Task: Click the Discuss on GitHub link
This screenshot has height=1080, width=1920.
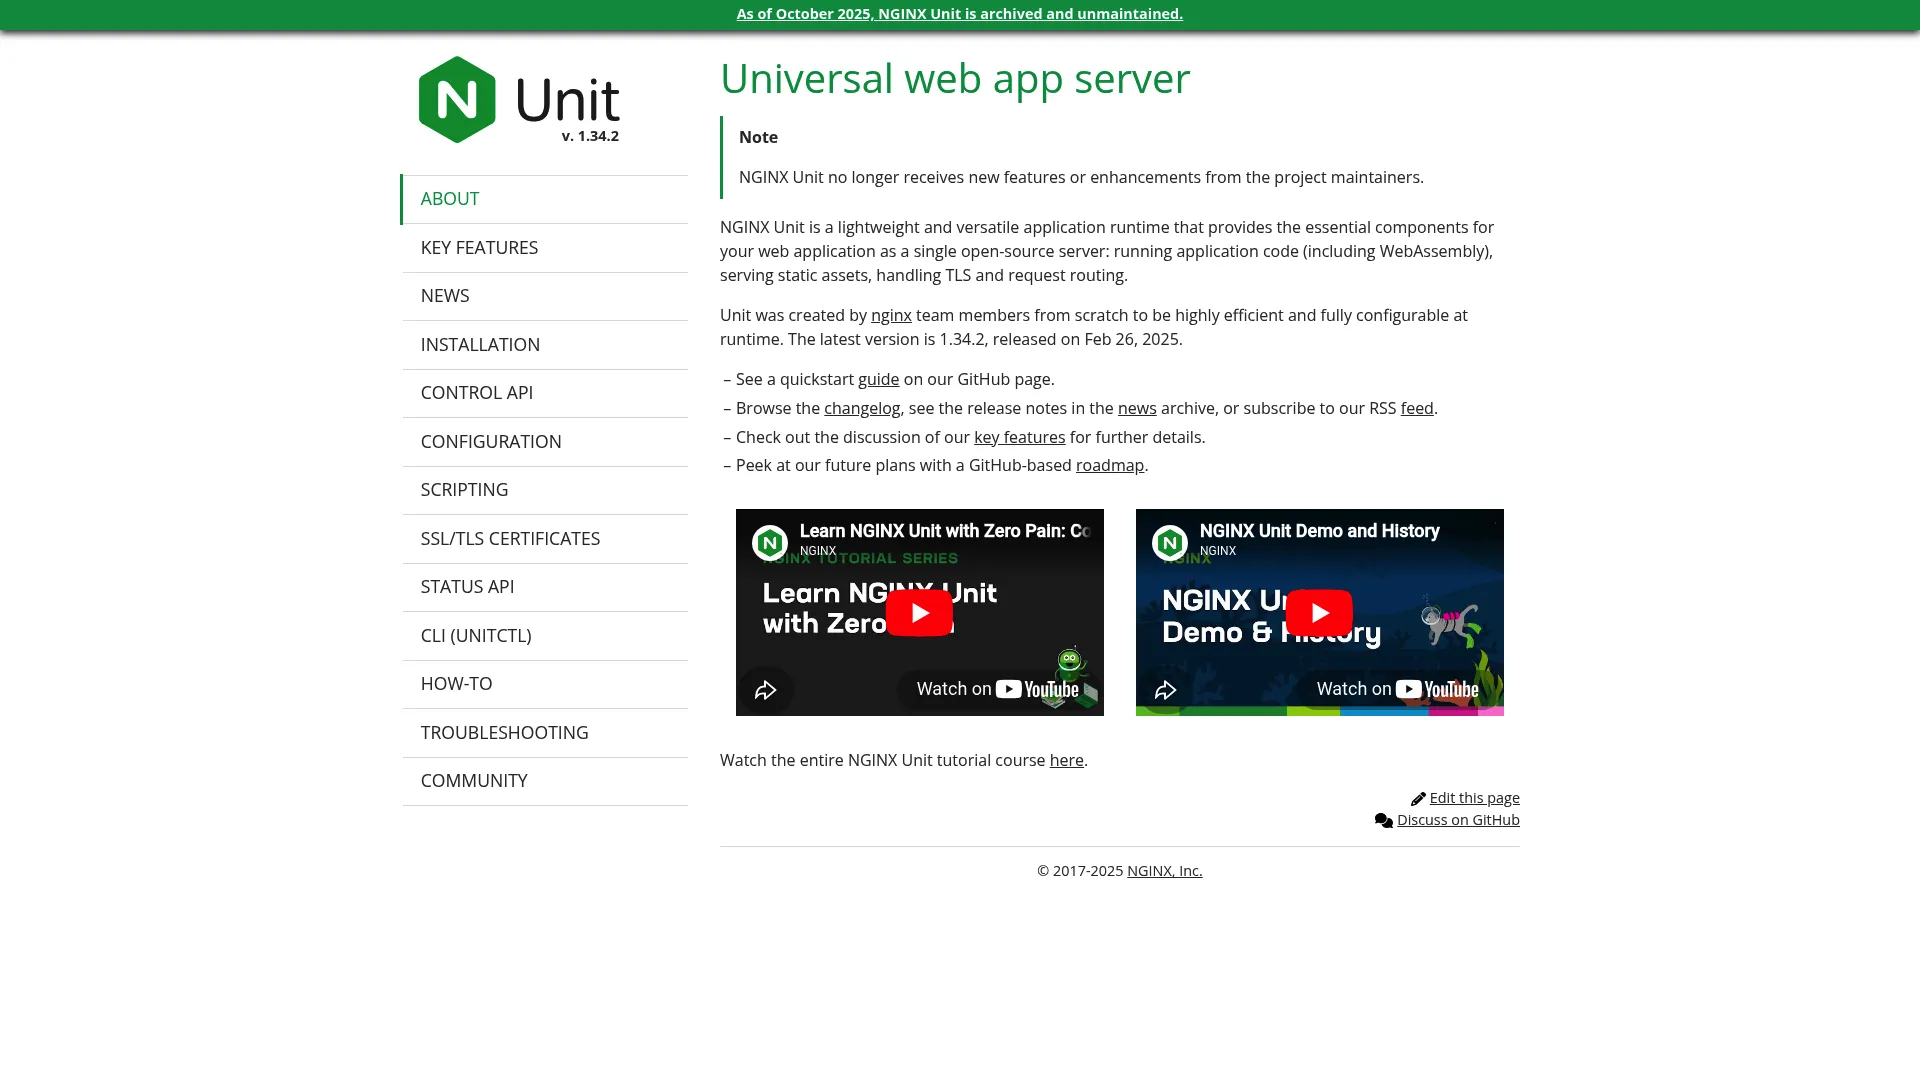Action: 1458,820
